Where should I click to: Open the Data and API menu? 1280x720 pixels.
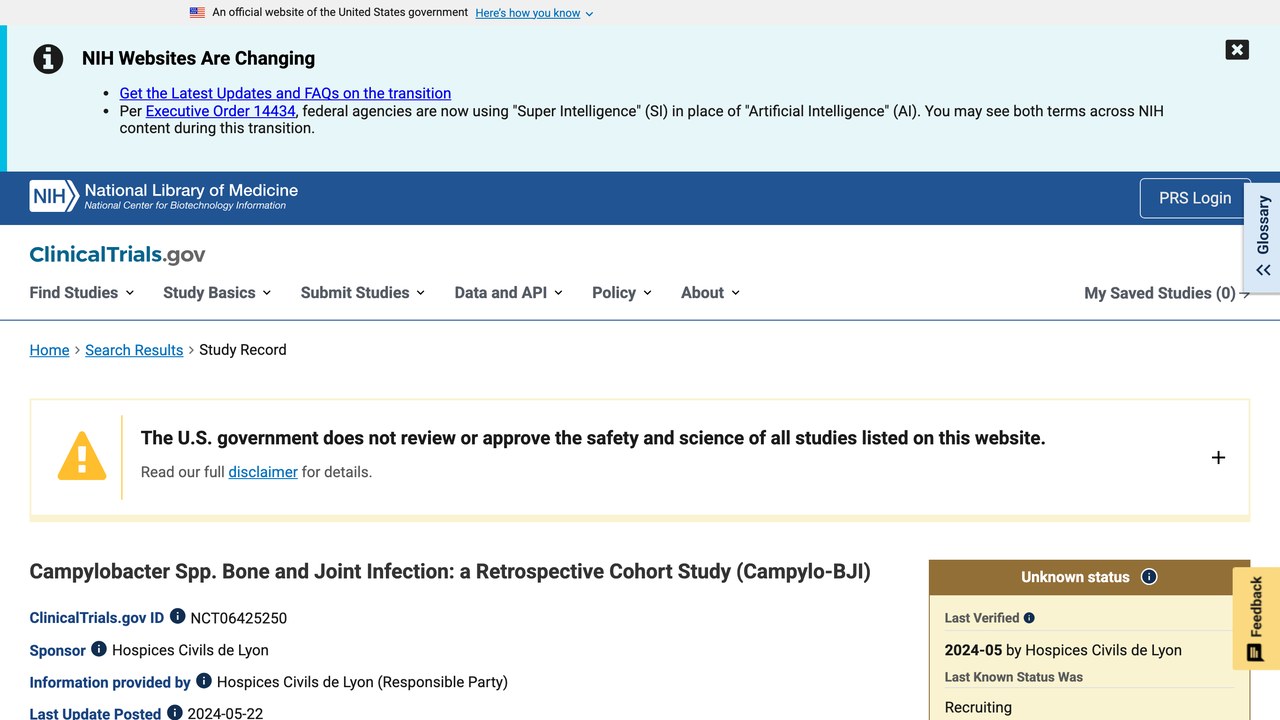coord(509,293)
